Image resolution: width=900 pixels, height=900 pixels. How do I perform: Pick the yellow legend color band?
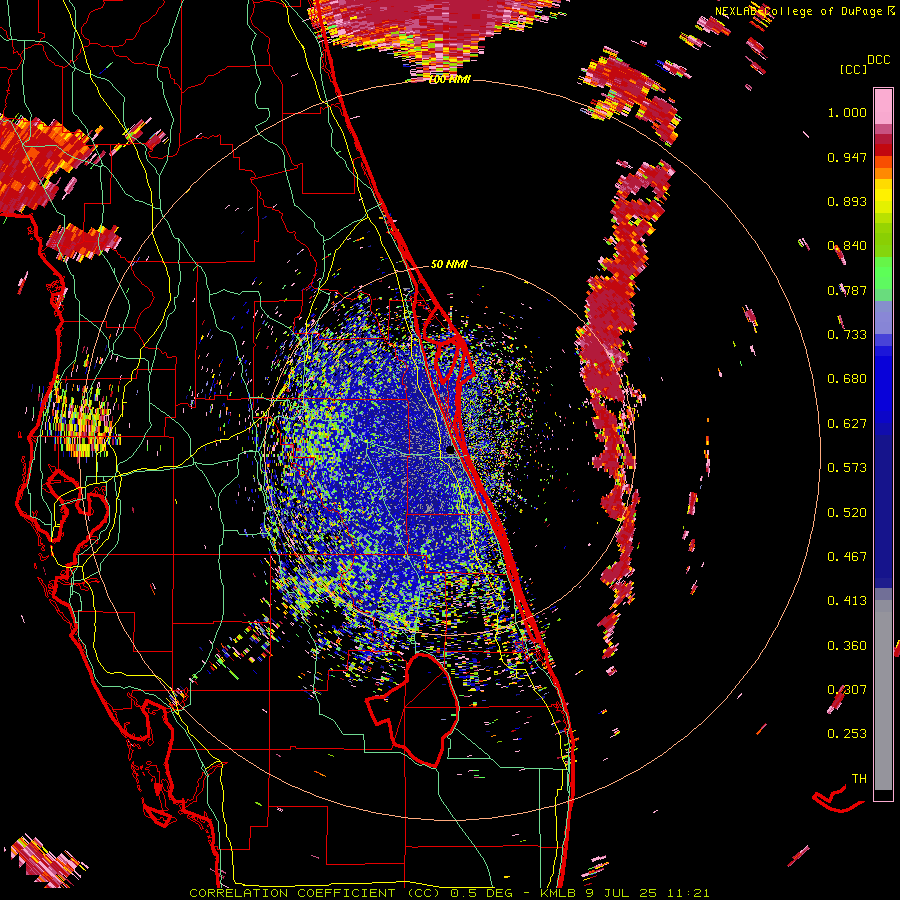tap(883, 195)
